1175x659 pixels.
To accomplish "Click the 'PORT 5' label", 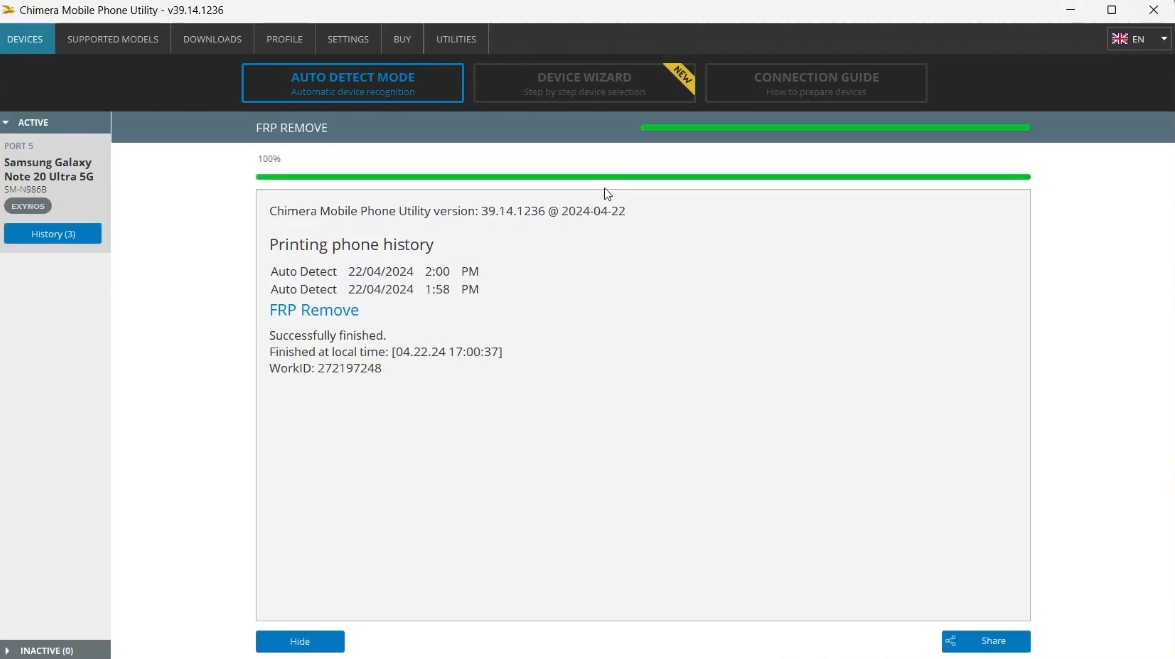I will tap(19, 145).
